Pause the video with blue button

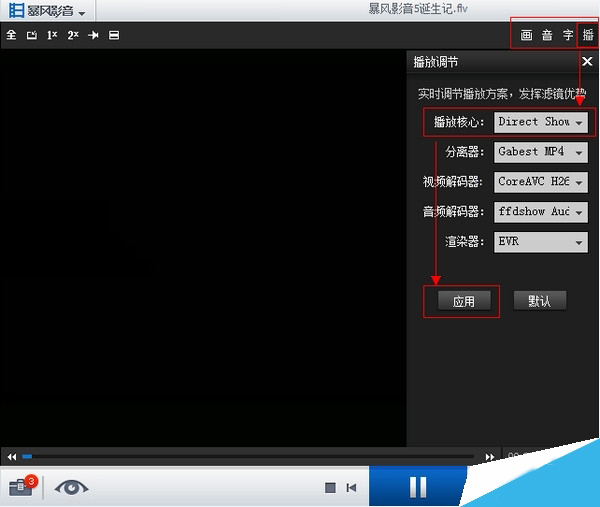coord(418,487)
